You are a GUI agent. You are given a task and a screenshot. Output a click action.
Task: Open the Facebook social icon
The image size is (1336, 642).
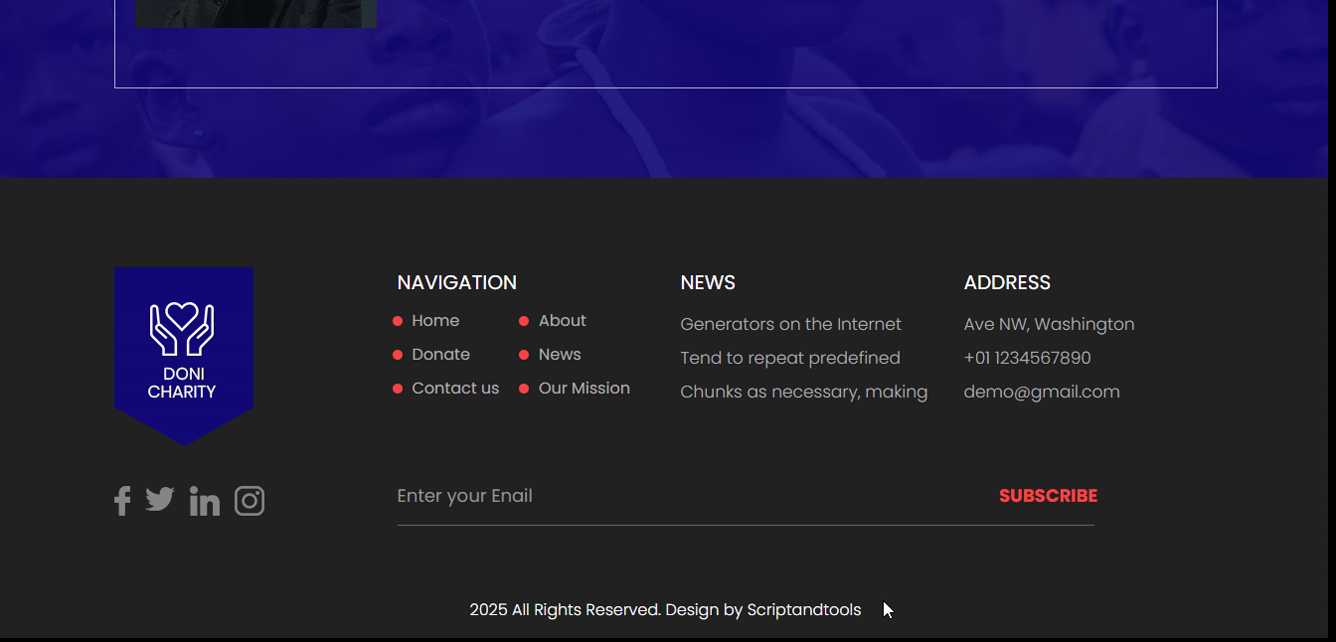[x=122, y=501]
